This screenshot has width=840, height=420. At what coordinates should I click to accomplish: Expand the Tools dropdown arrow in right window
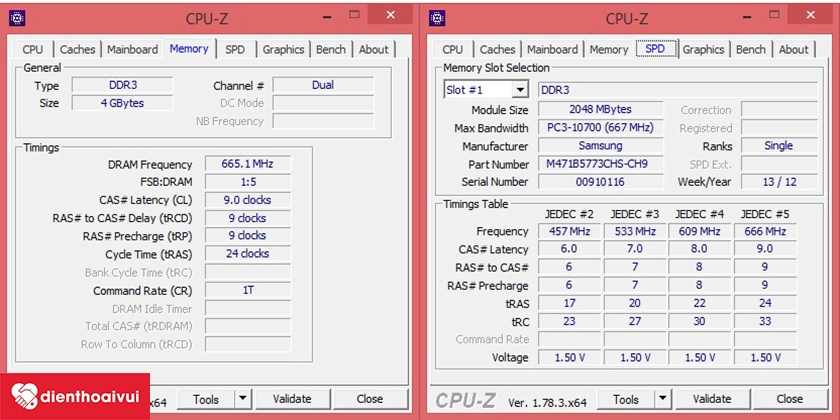tap(663, 399)
